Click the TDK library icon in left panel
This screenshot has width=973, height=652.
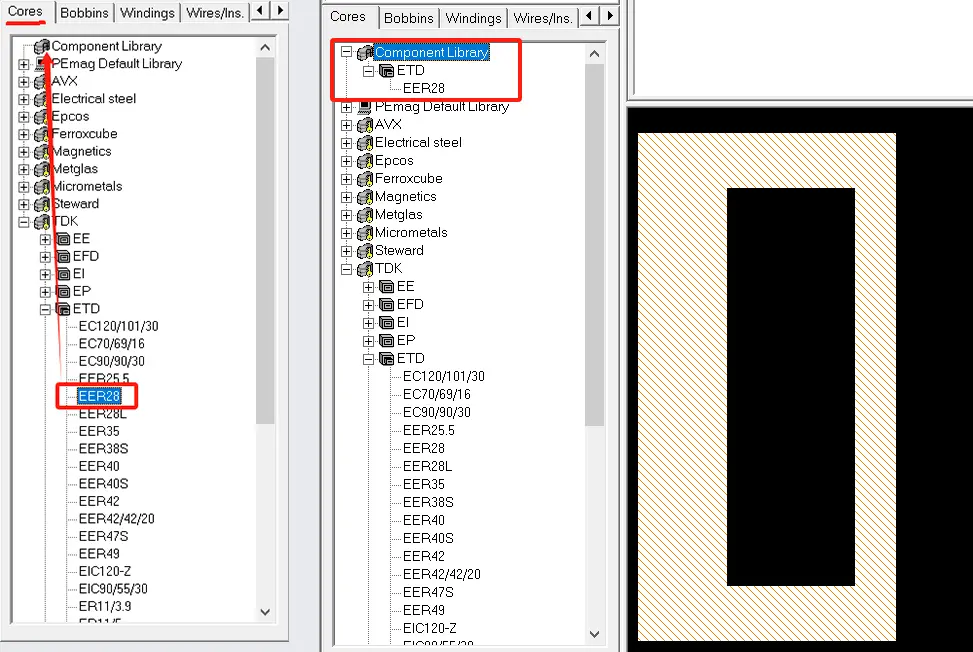(42, 221)
